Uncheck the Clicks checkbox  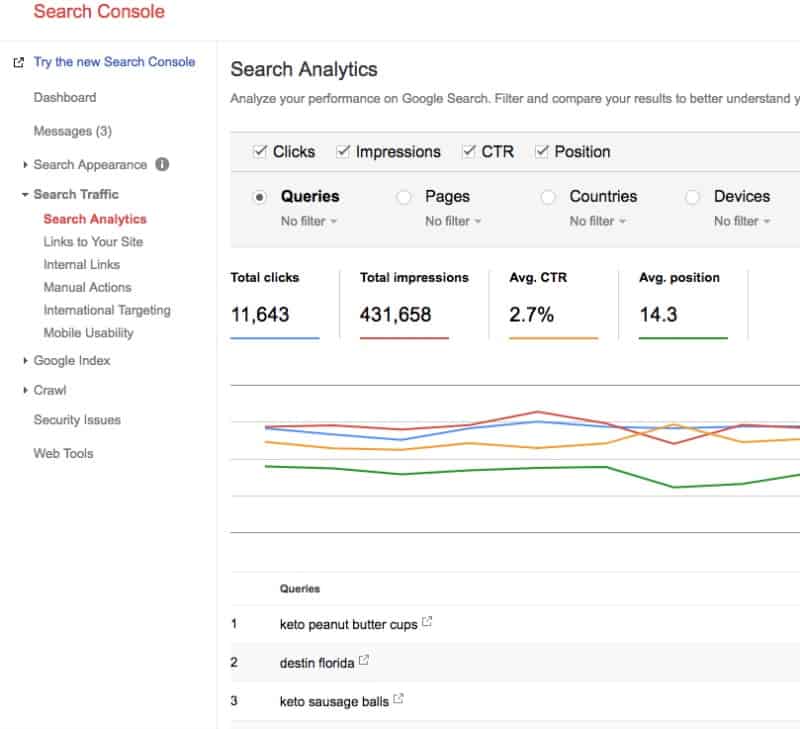coord(260,152)
